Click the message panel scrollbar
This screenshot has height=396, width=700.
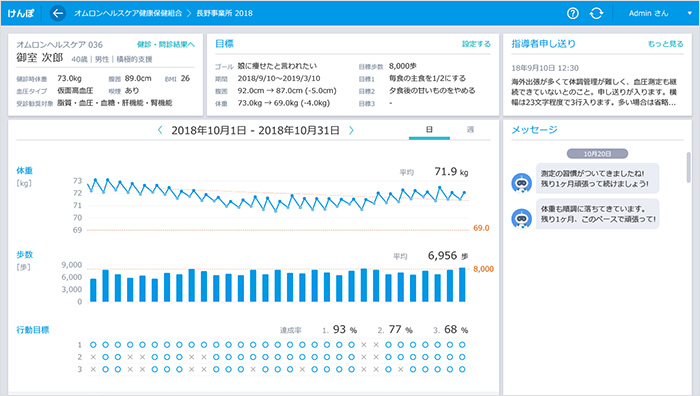[688, 167]
